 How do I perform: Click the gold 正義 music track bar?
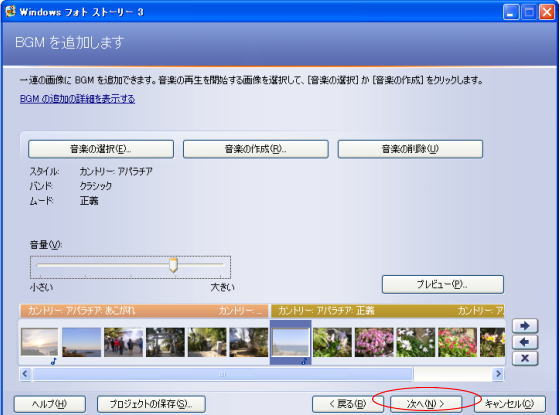click(388, 311)
